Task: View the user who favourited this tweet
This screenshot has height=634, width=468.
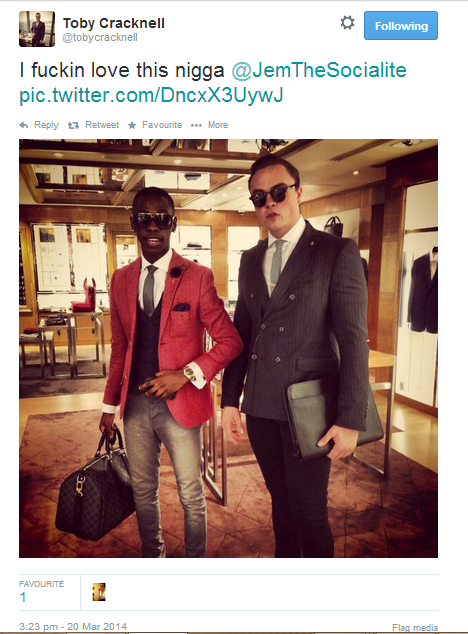Action: [x=99, y=592]
